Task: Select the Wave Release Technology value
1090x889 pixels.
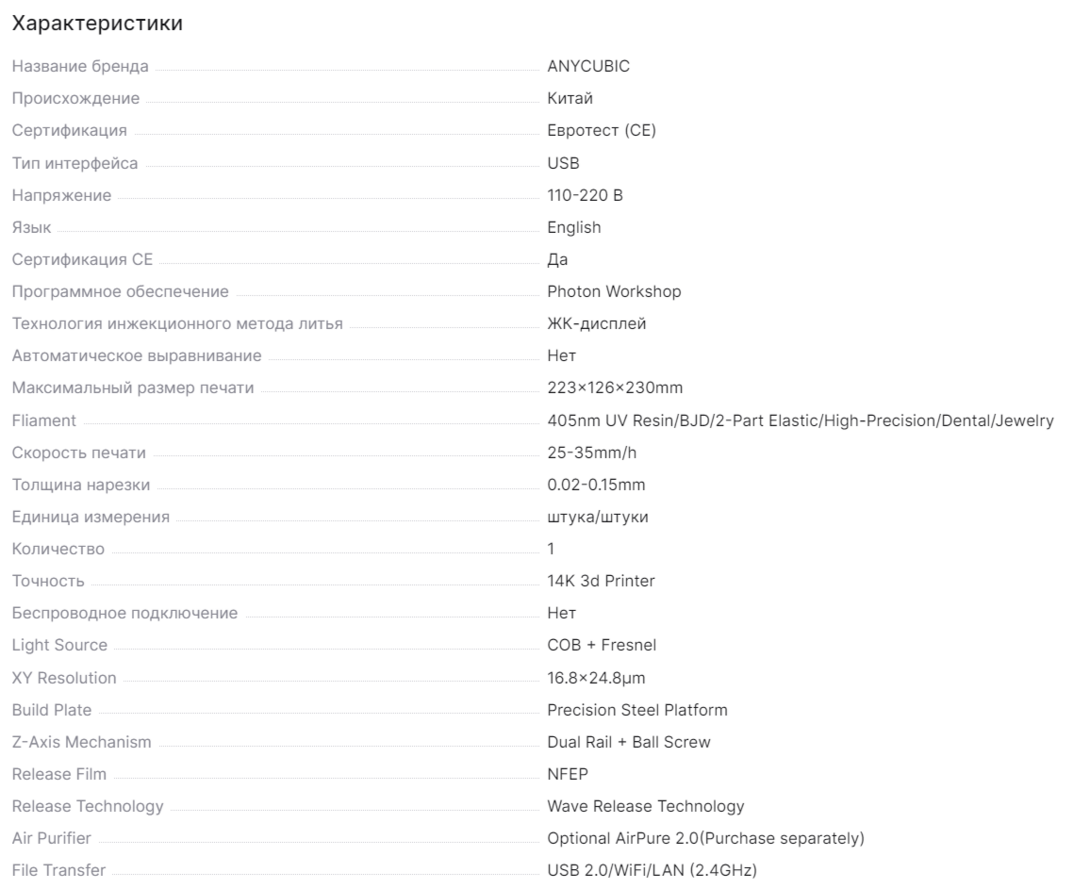Action: click(646, 806)
